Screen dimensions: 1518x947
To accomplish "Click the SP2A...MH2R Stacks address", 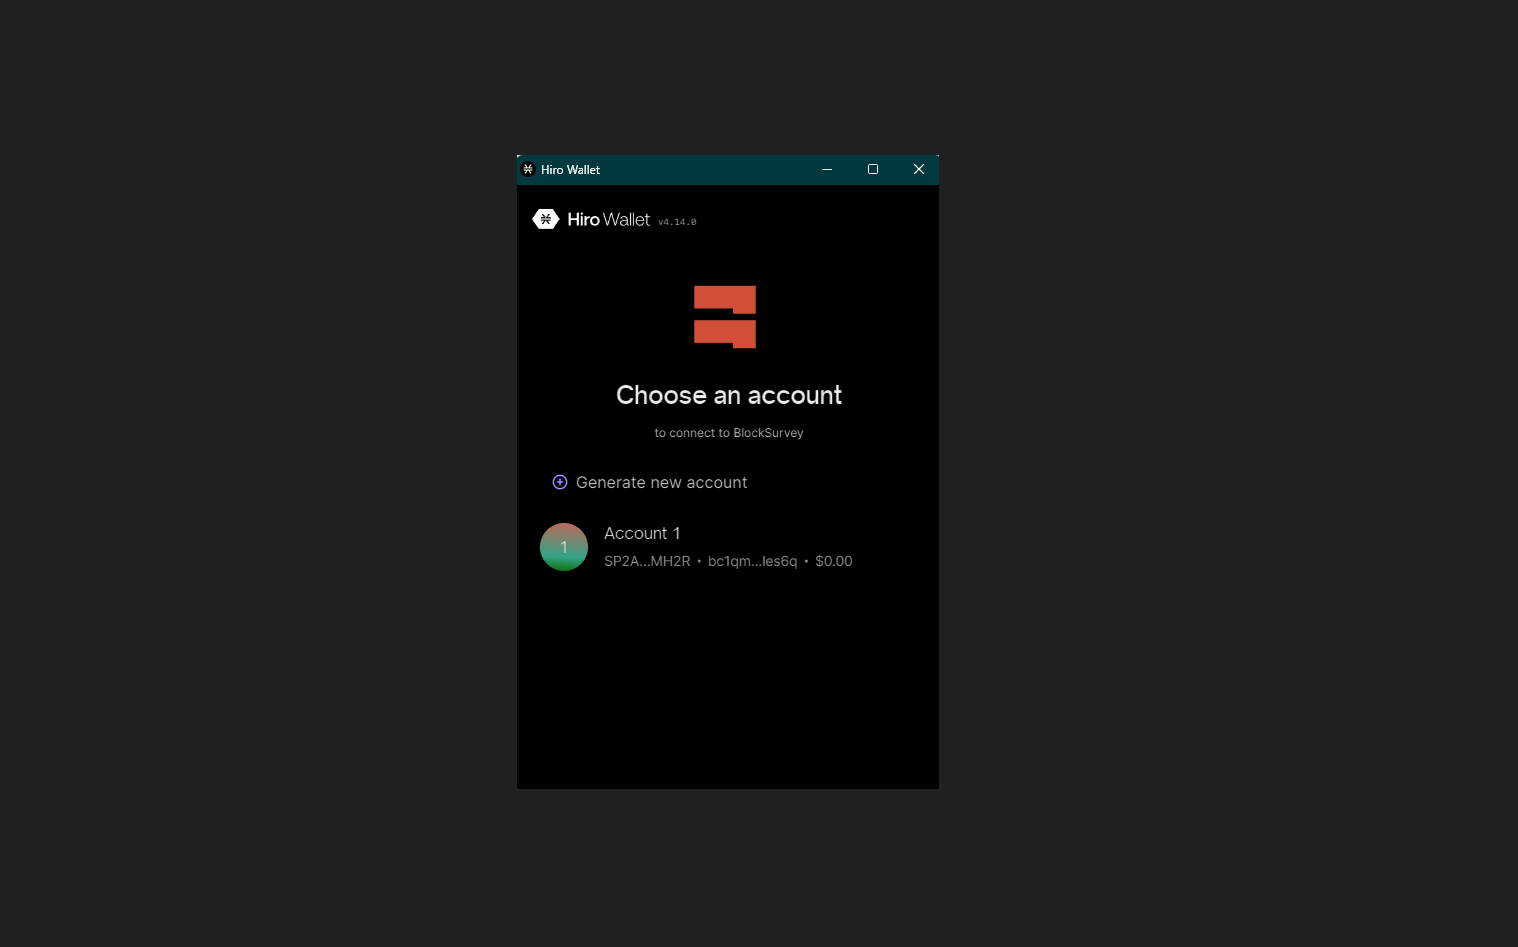I will pos(647,561).
